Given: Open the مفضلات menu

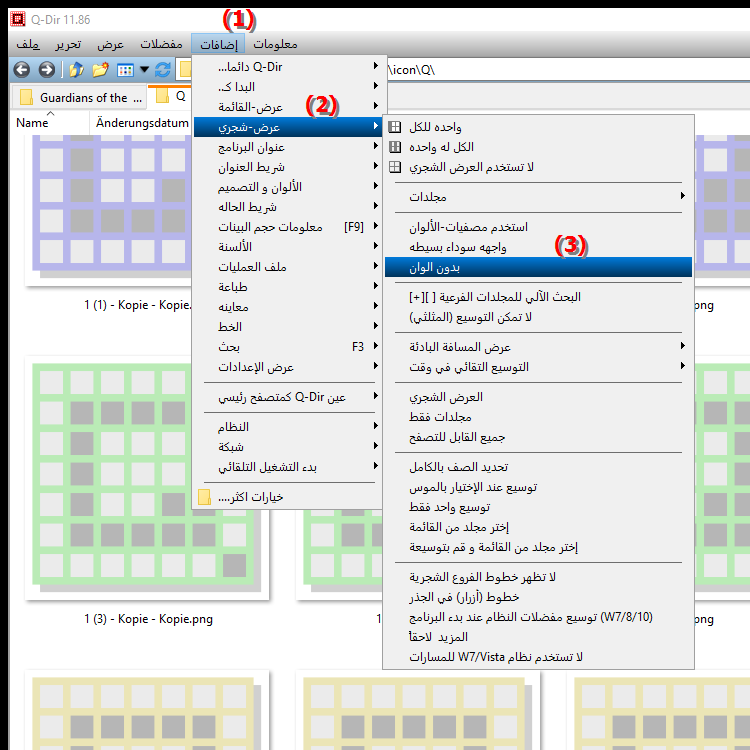Looking at the screenshot, I should (x=161, y=44).
